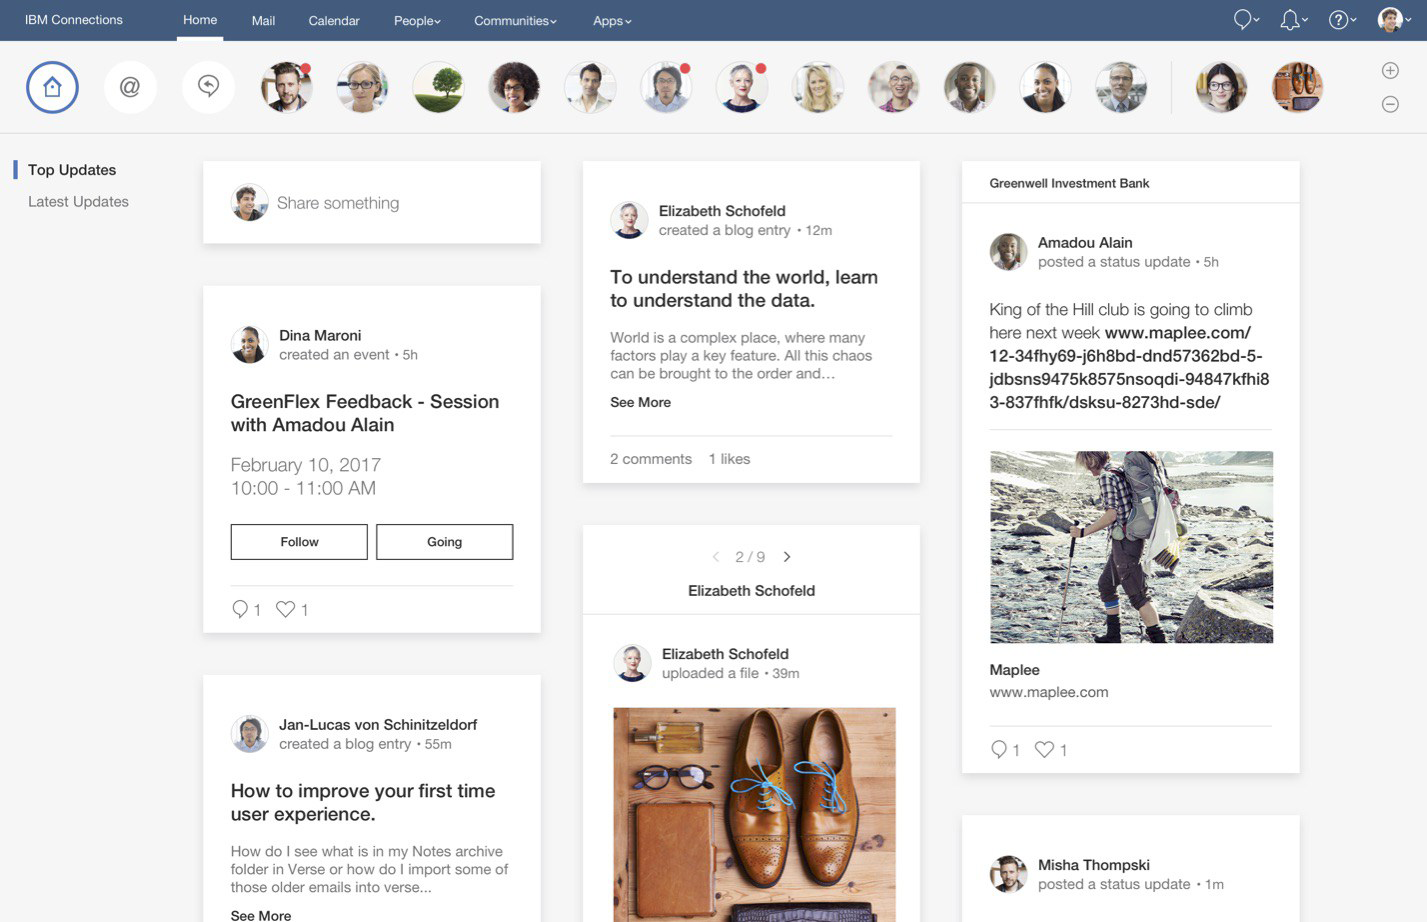Open the help question mark menu
Viewport: 1427px width, 922px height.
(1340, 20)
